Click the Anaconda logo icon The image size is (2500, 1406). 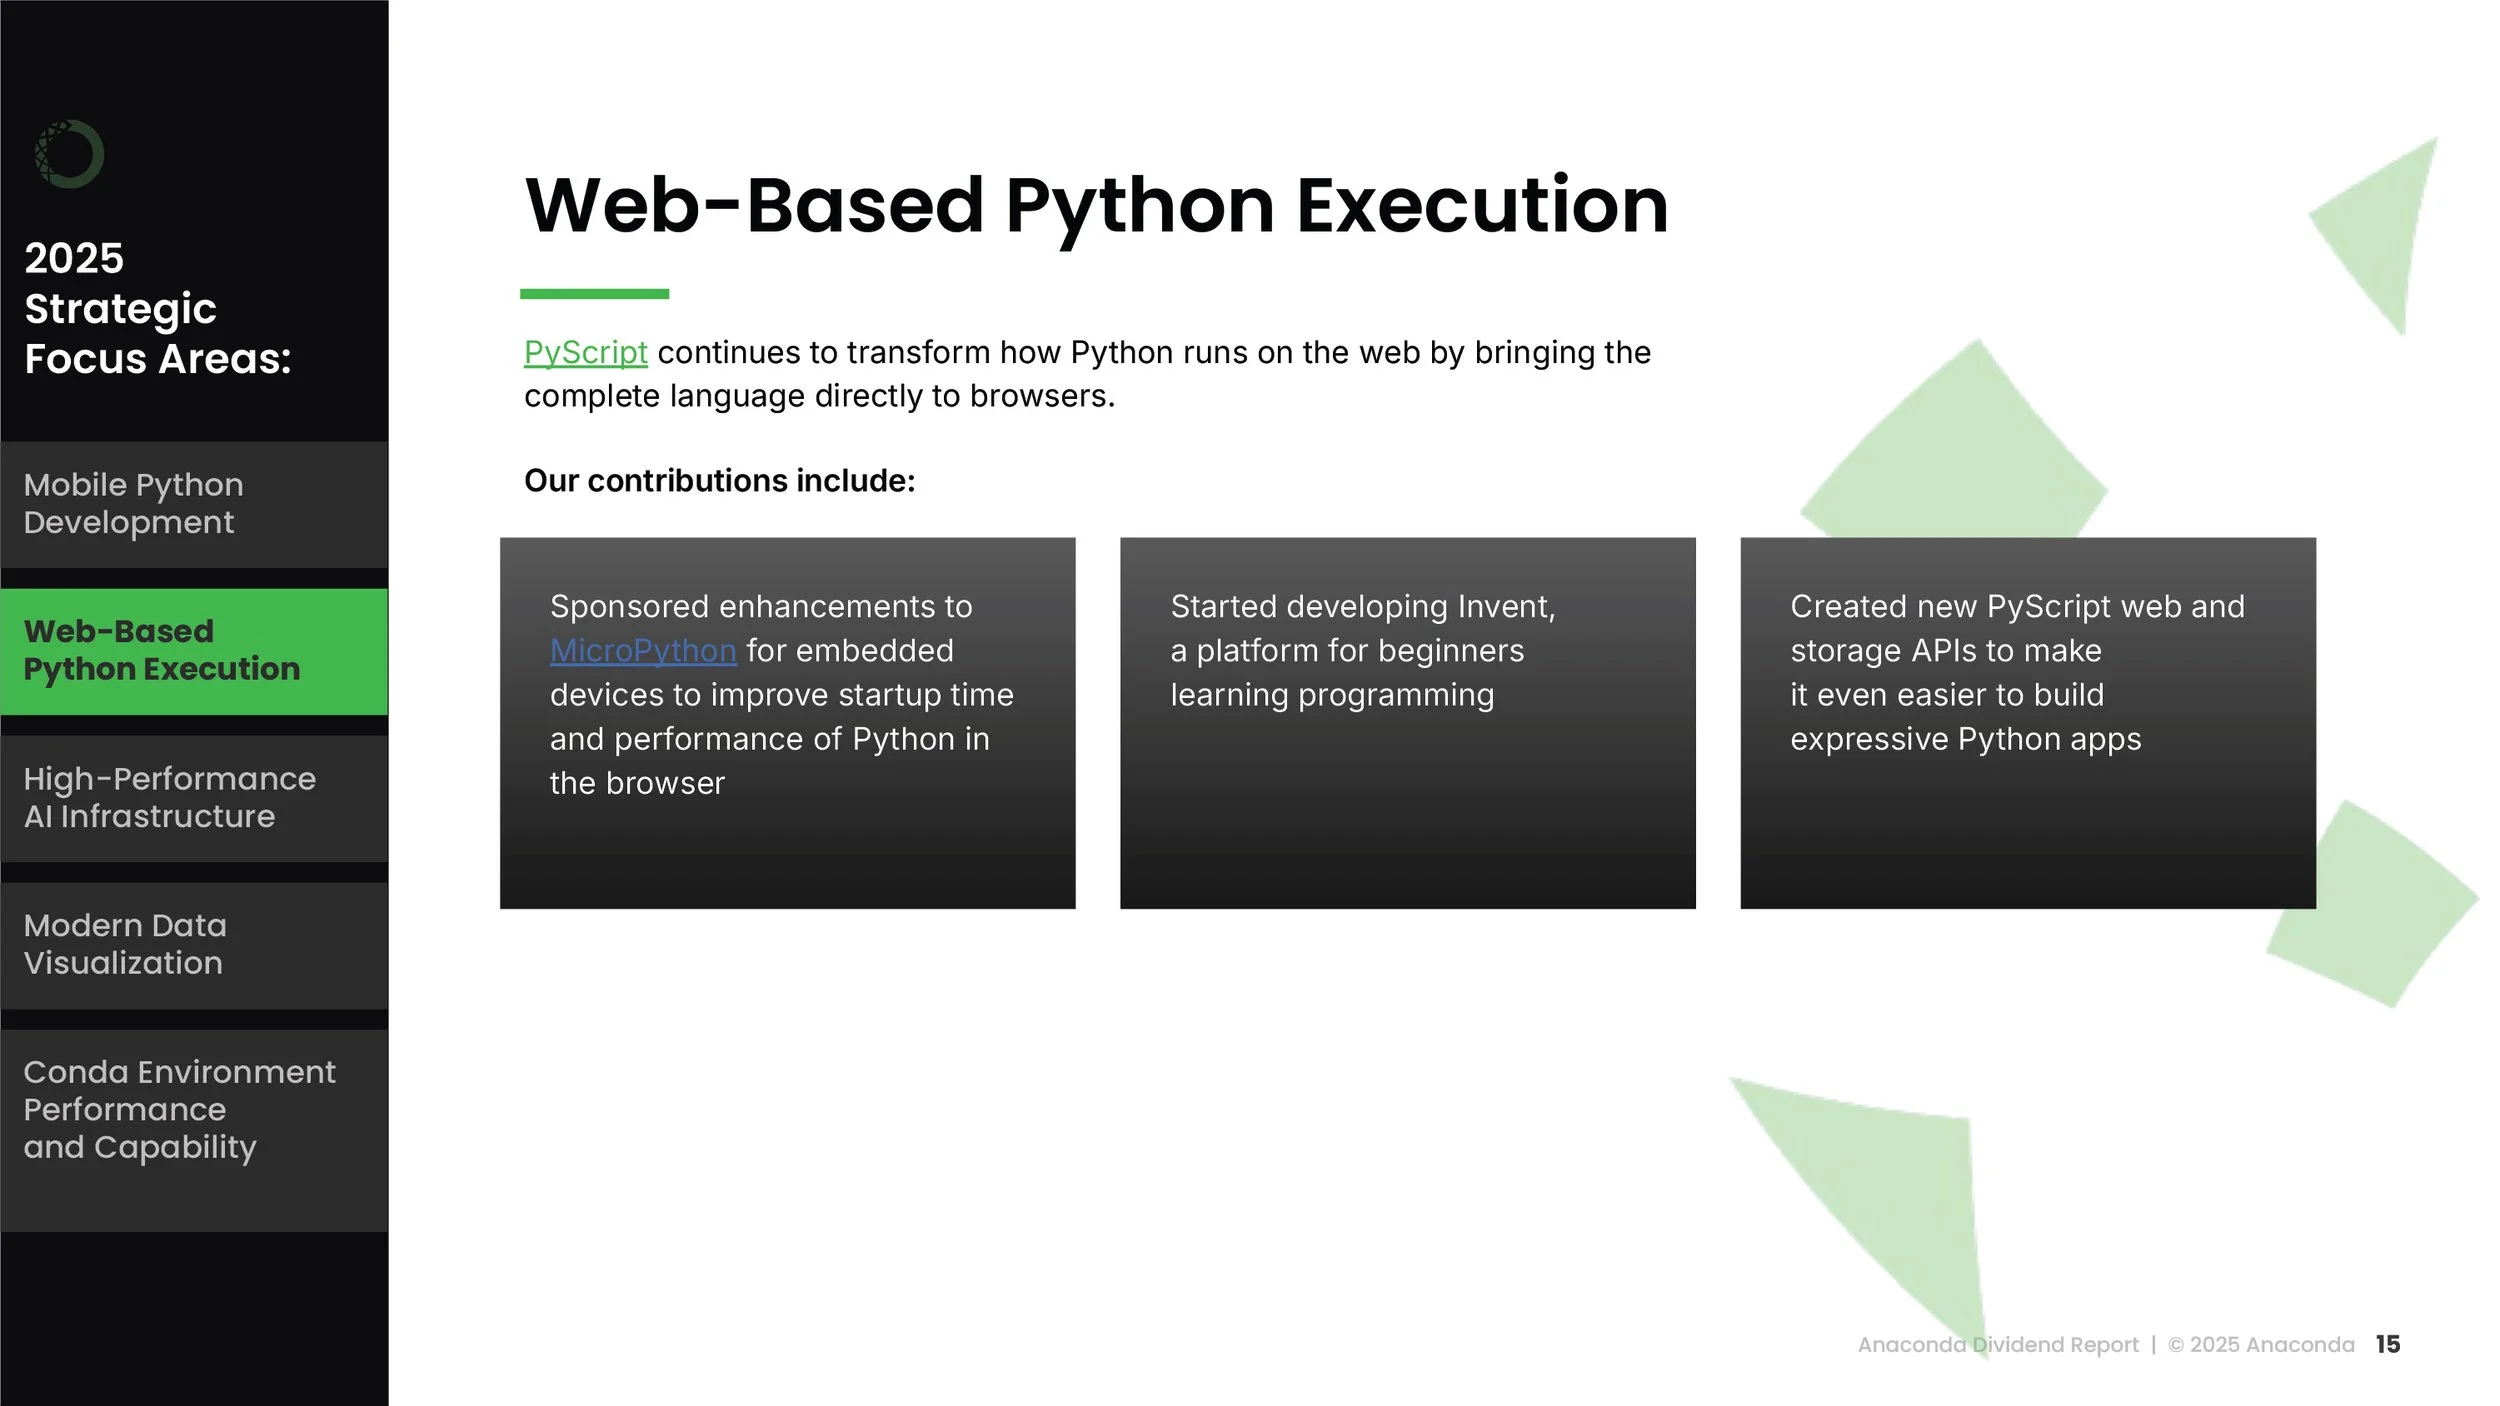coord(69,154)
